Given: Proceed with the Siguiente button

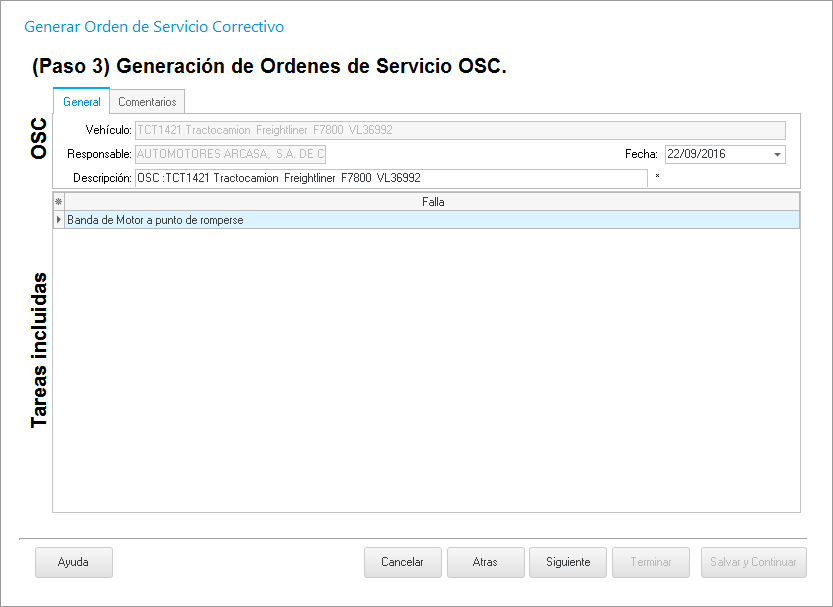Looking at the screenshot, I should 568,562.
